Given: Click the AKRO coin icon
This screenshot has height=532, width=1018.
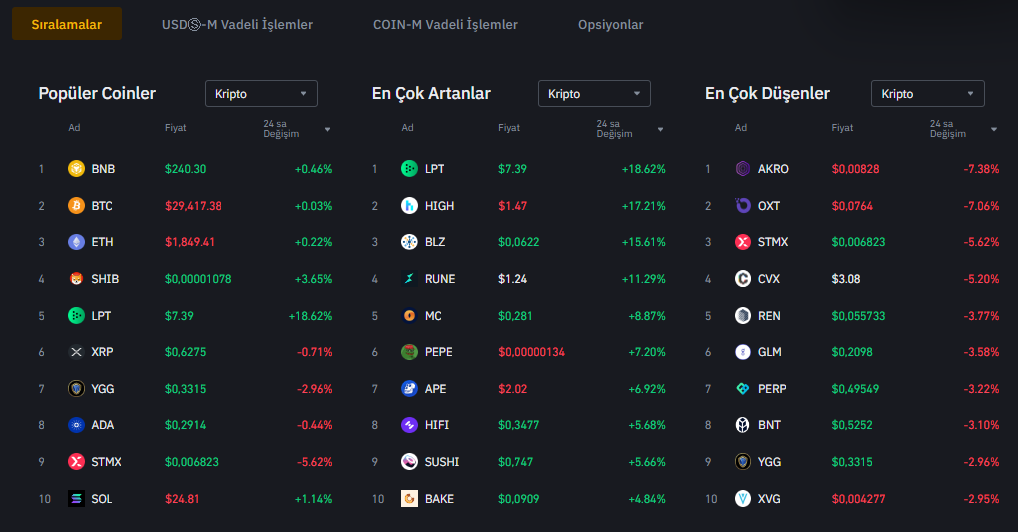Looking at the screenshot, I should click(x=742, y=169).
